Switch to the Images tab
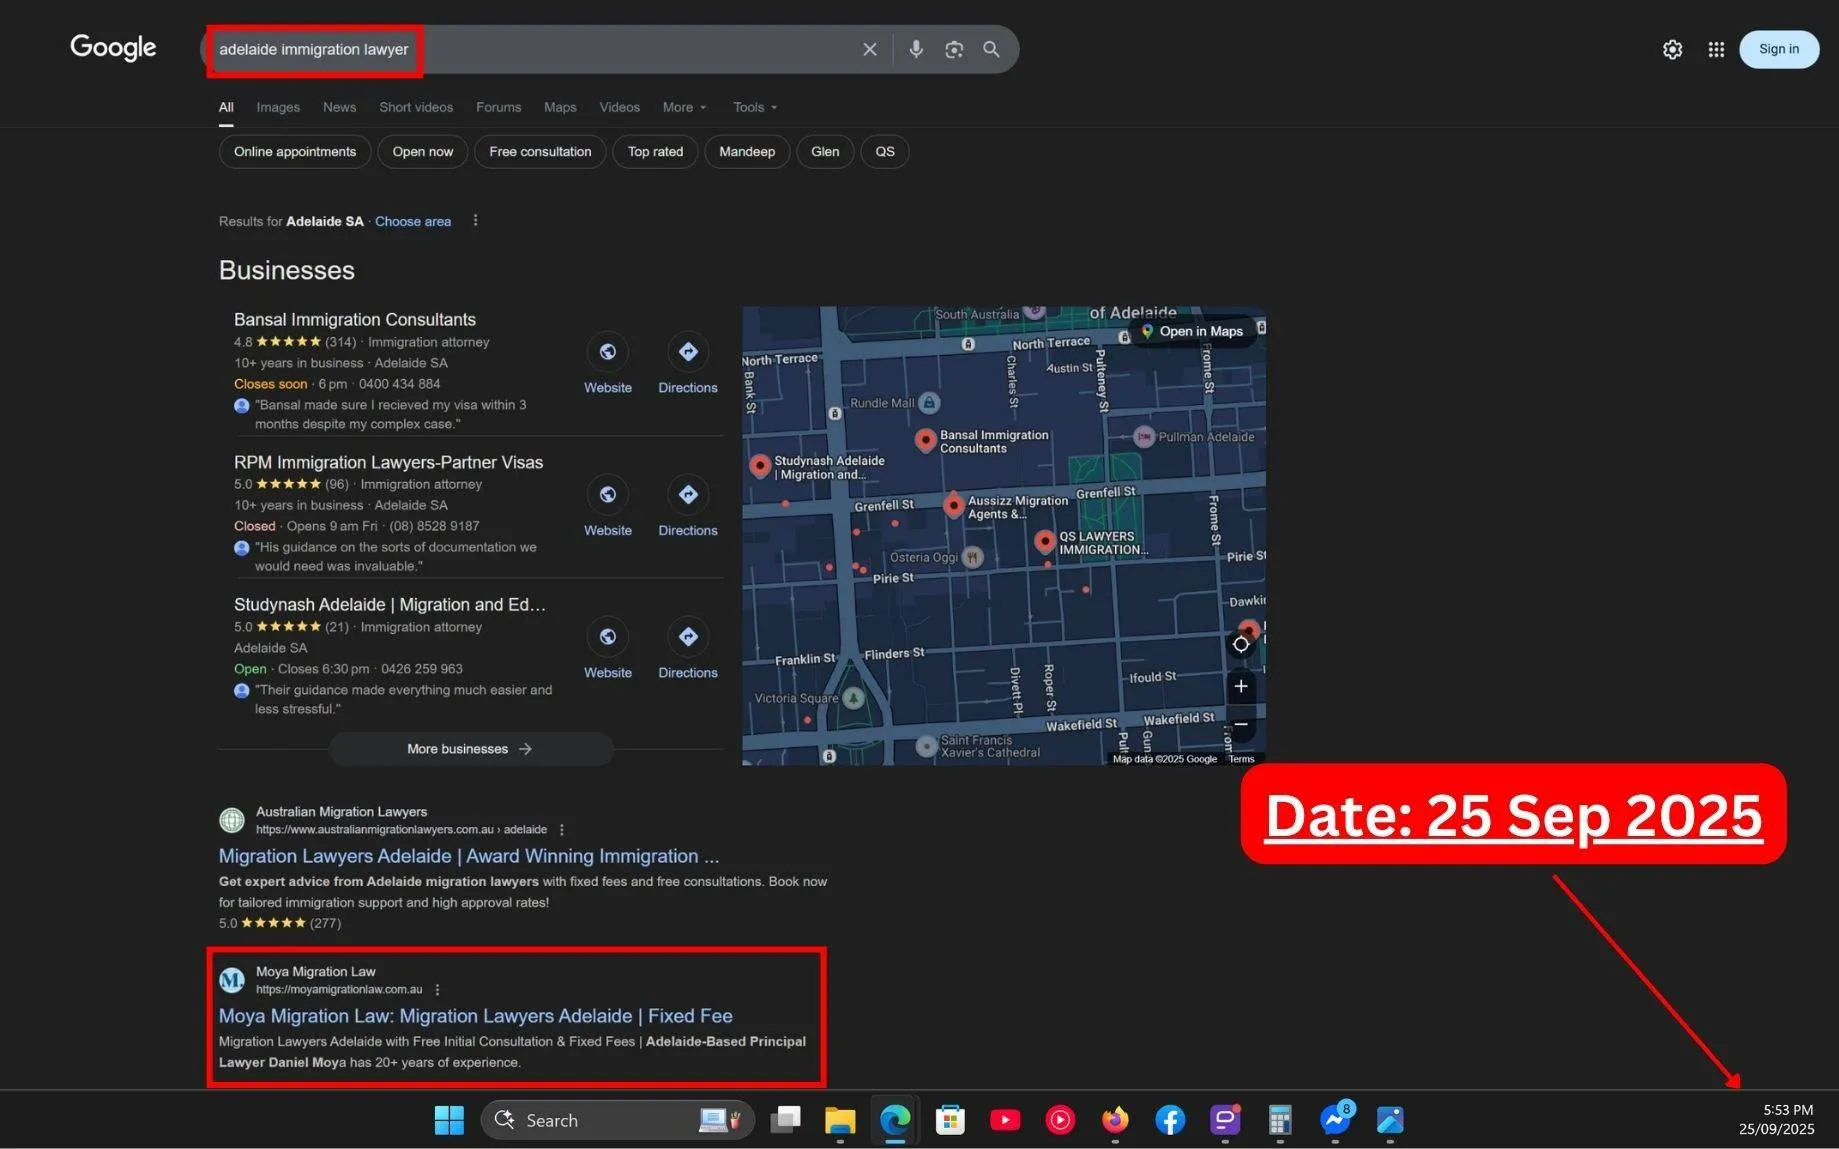The width and height of the screenshot is (1839, 1149). (277, 107)
